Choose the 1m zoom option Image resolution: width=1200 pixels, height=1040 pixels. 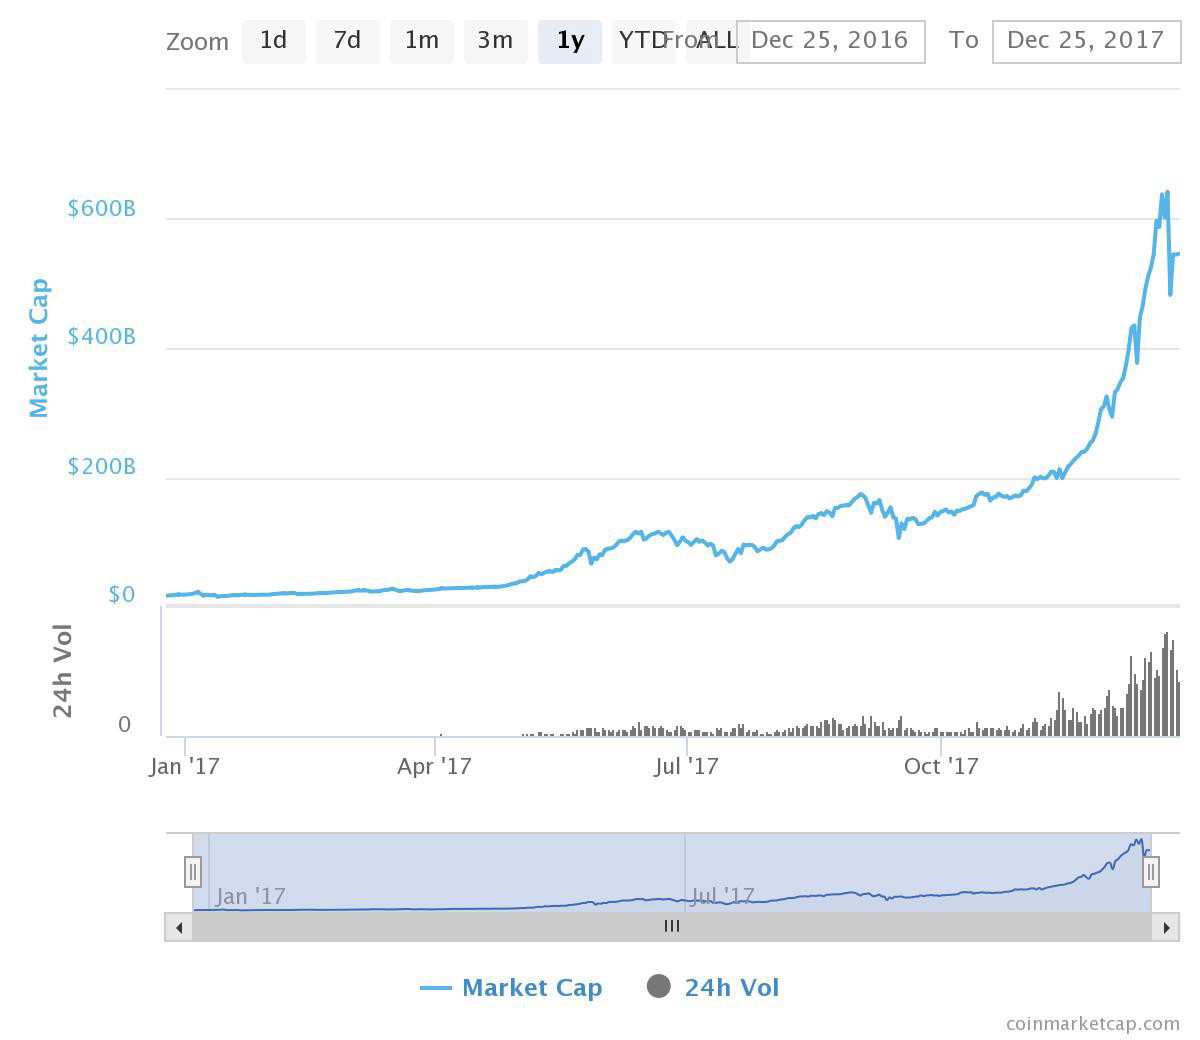[x=421, y=41]
